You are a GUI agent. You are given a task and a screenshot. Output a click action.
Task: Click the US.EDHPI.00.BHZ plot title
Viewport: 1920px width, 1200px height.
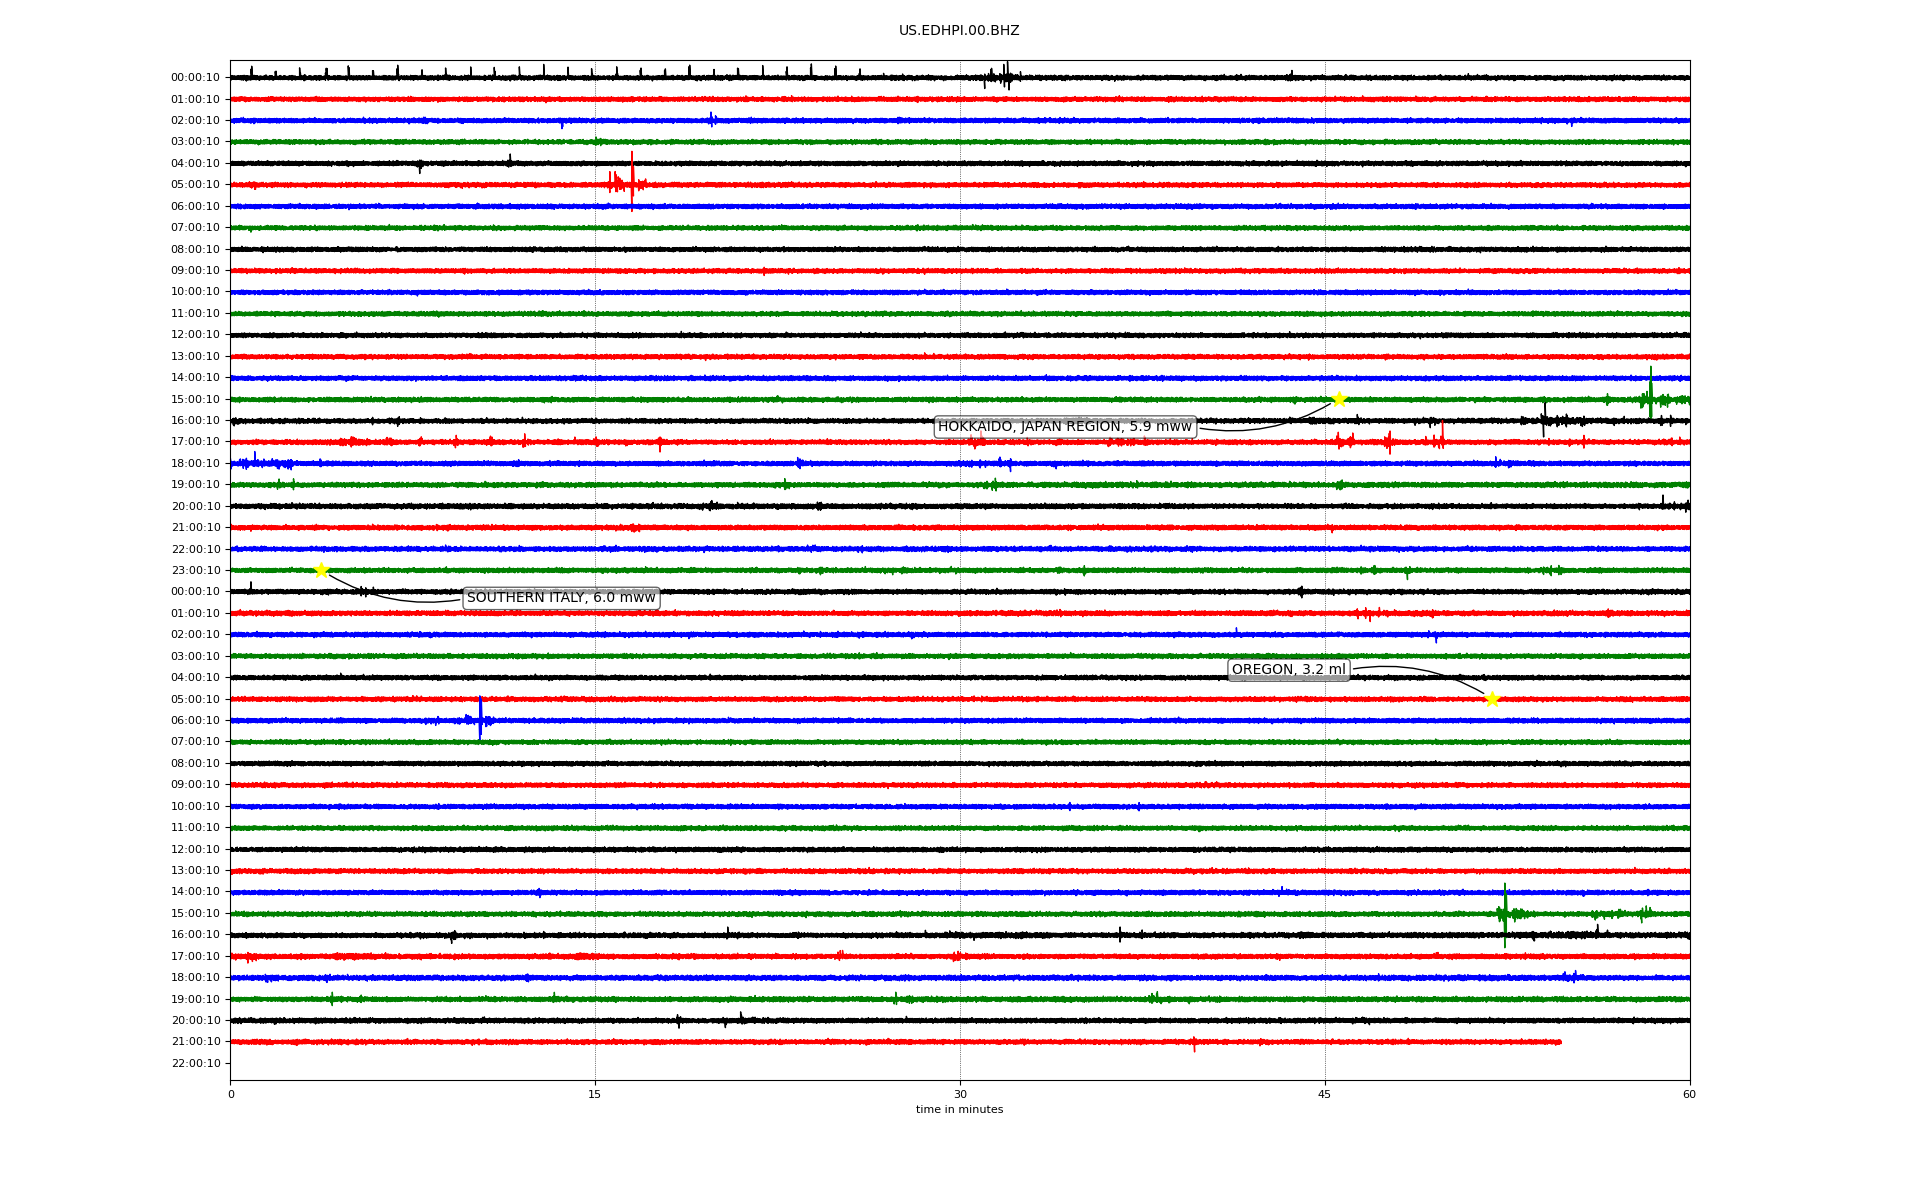[959, 31]
